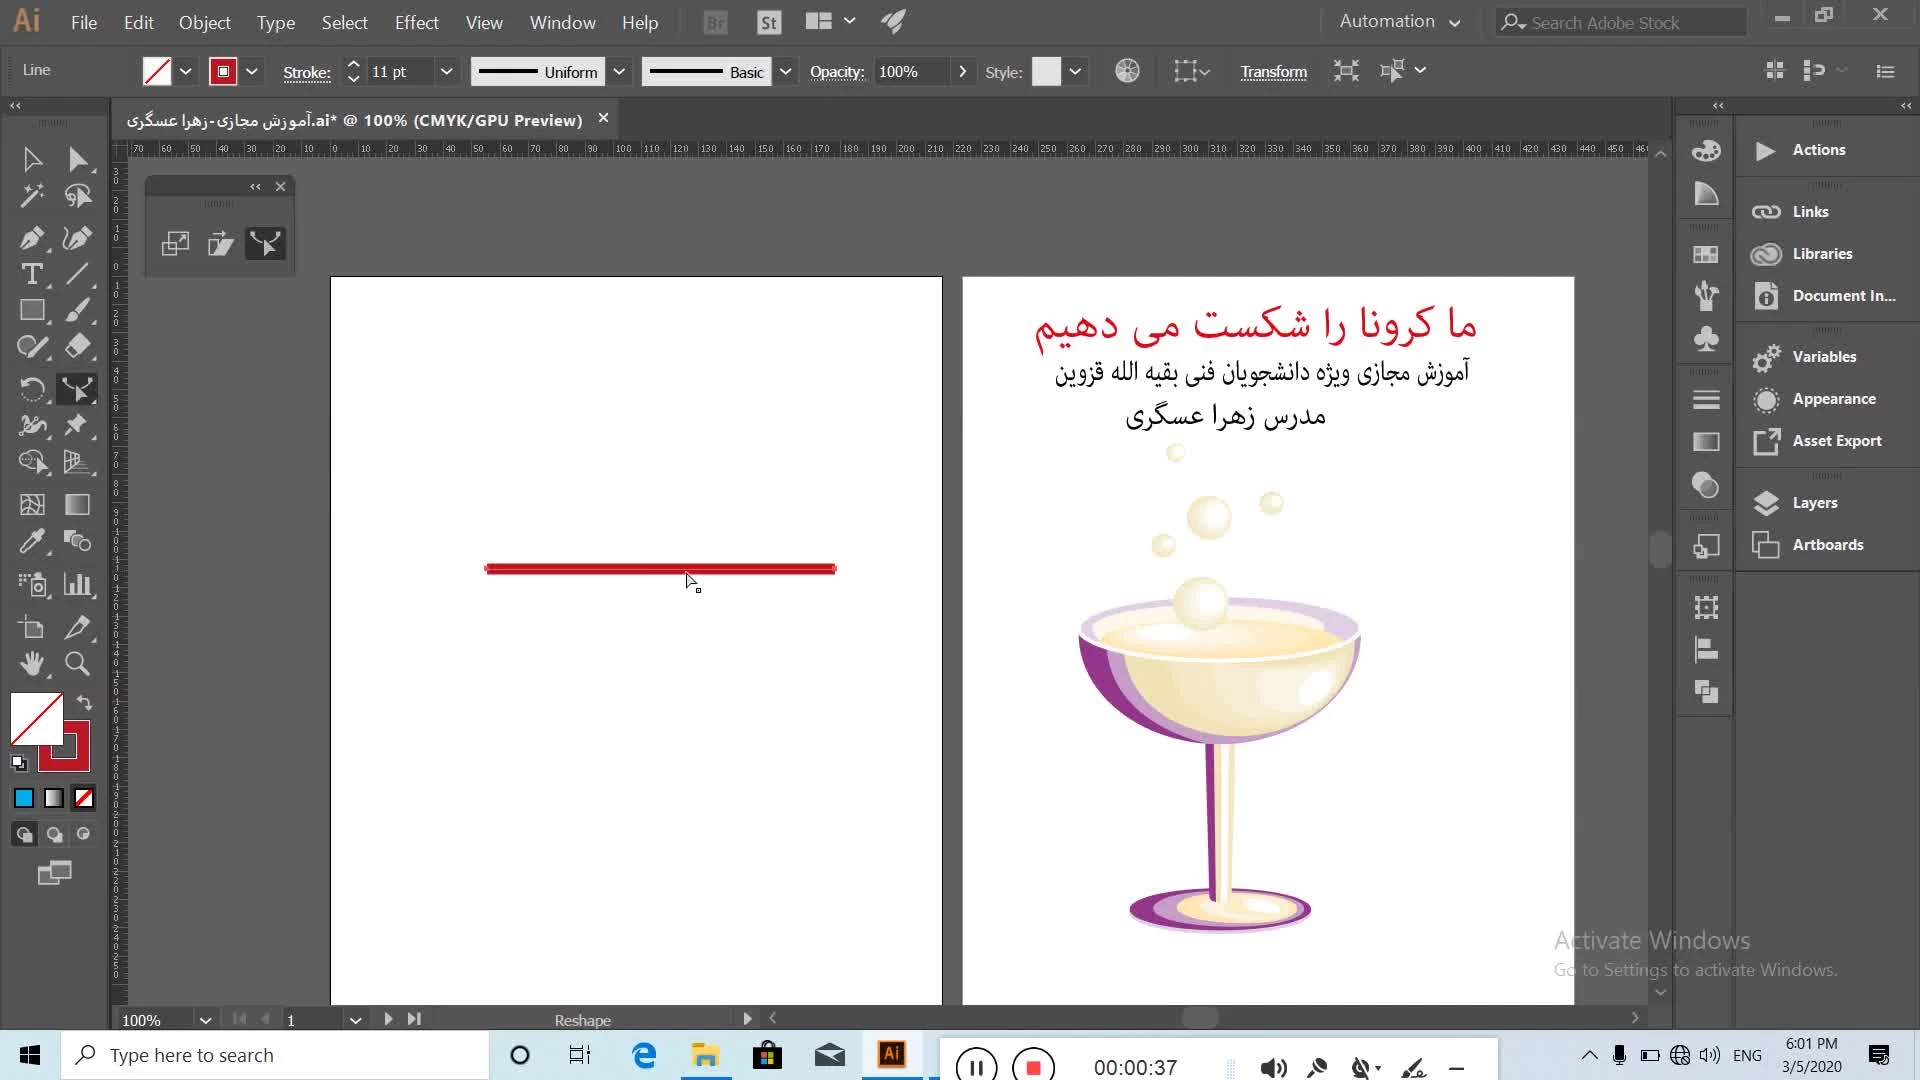The image size is (1920, 1080).
Task: Select the Magic Wand tool
Action: pos(31,195)
